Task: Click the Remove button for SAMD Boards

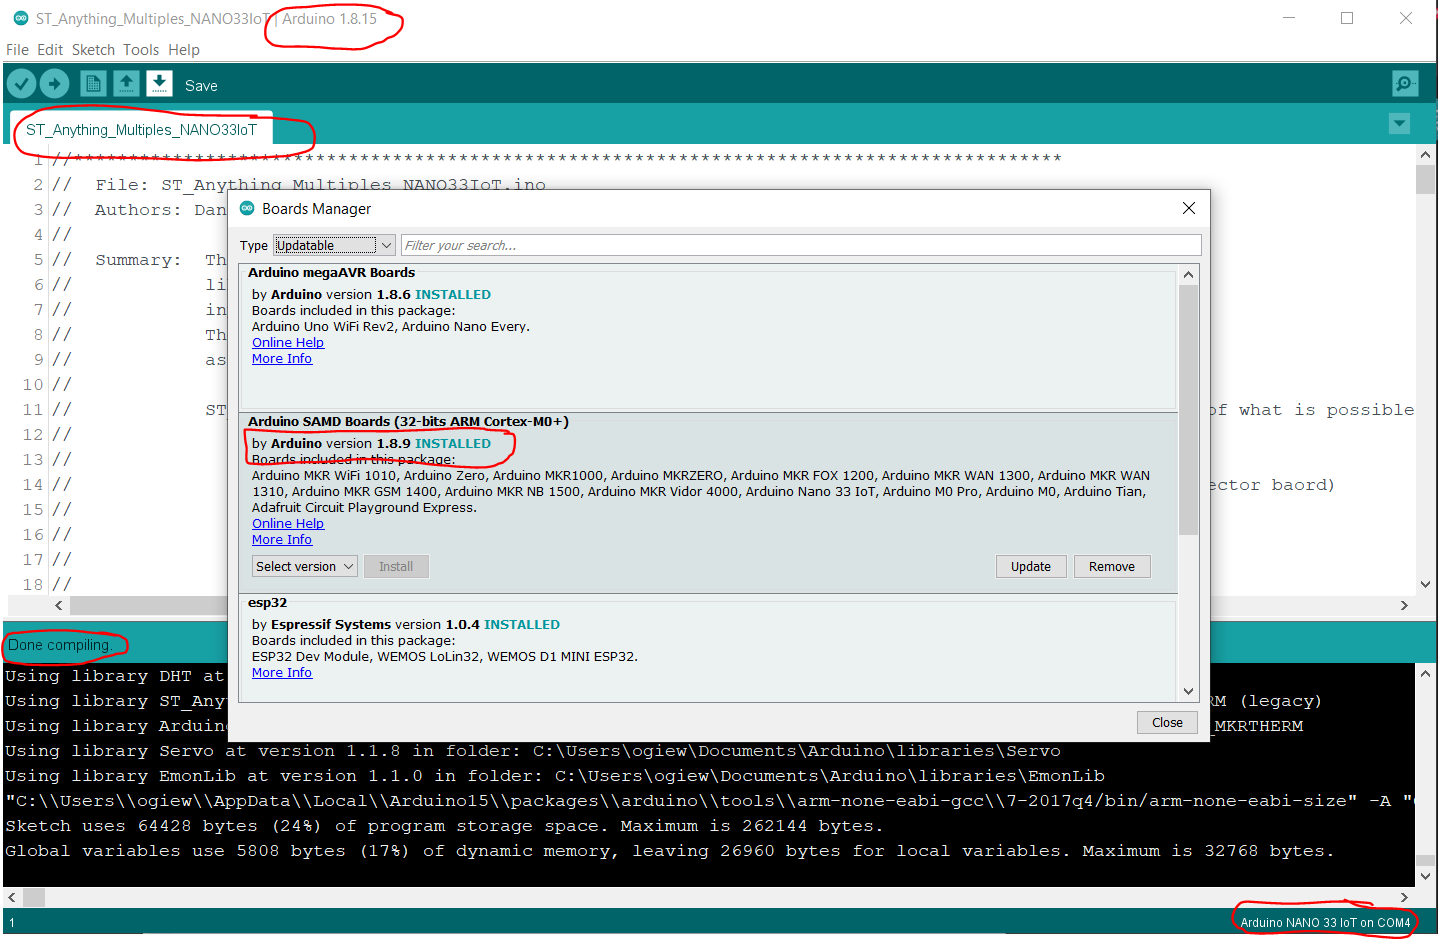Action: click(1112, 567)
